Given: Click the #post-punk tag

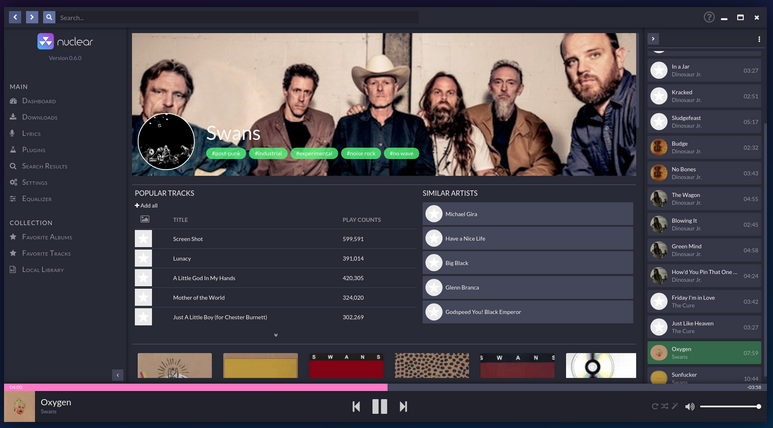Looking at the screenshot, I should tap(226, 153).
